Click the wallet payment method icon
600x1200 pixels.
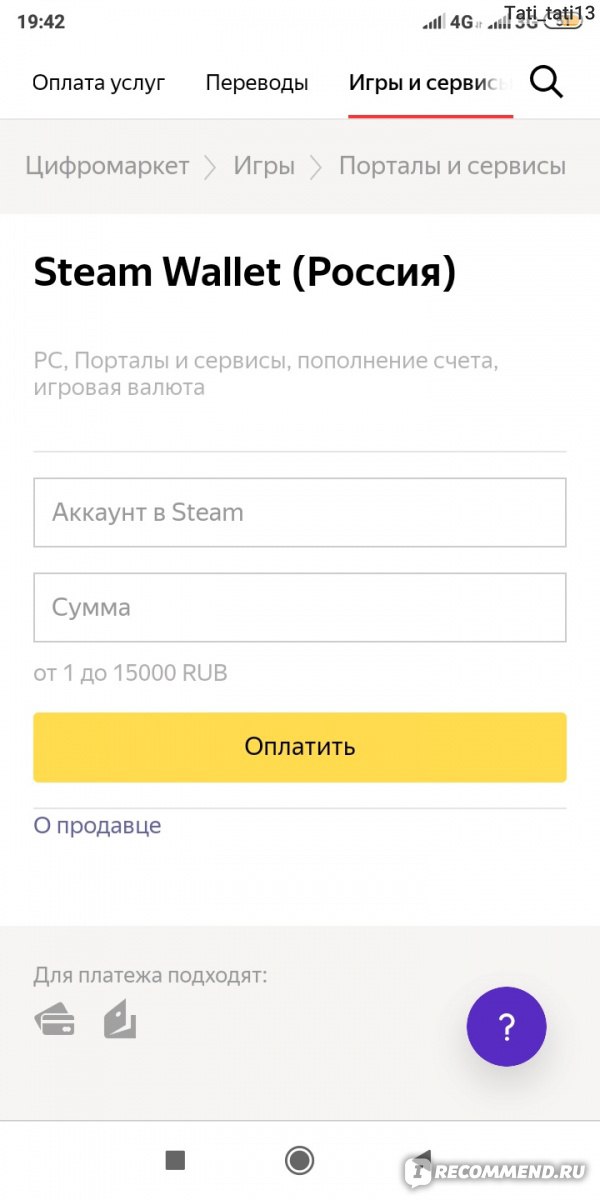tap(120, 1021)
